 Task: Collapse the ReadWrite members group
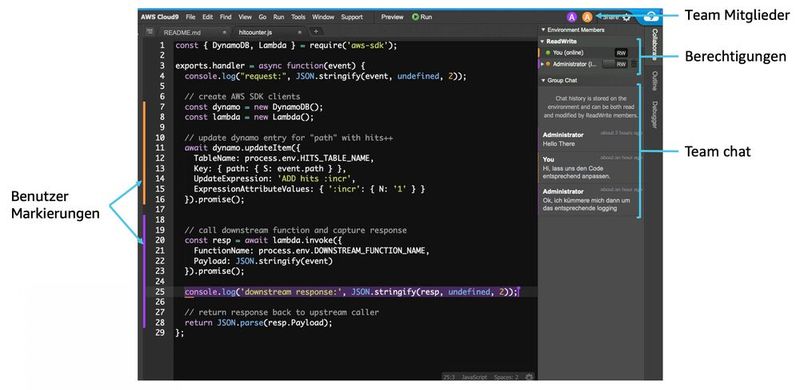point(543,41)
